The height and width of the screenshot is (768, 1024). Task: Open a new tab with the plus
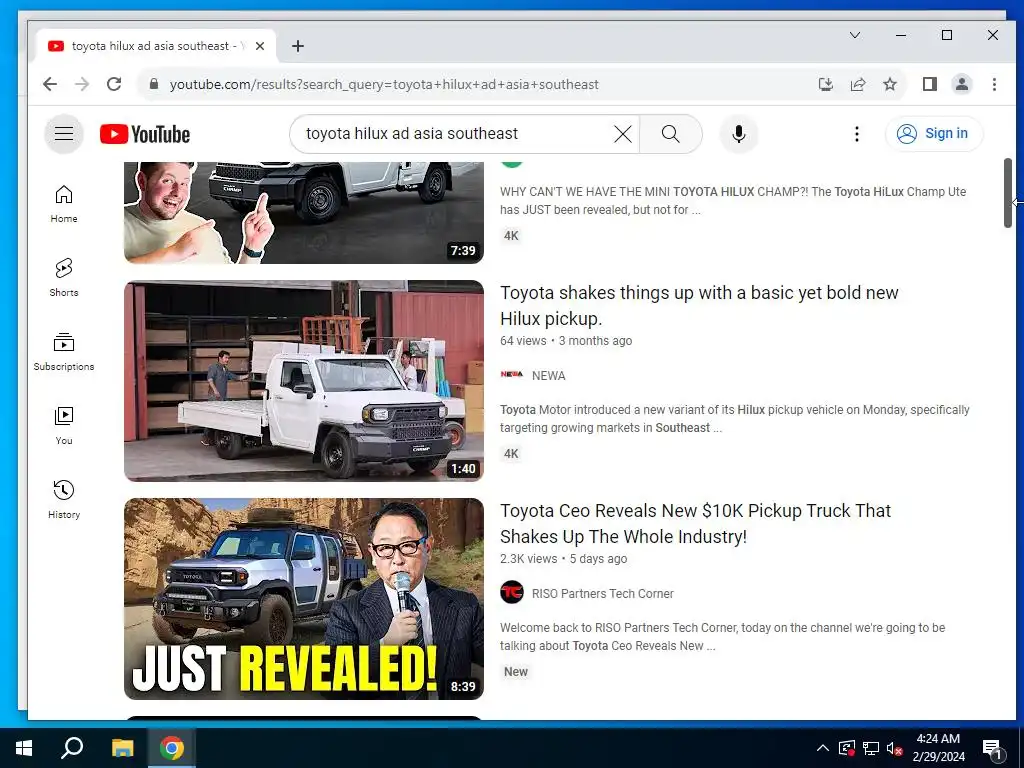click(298, 46)
